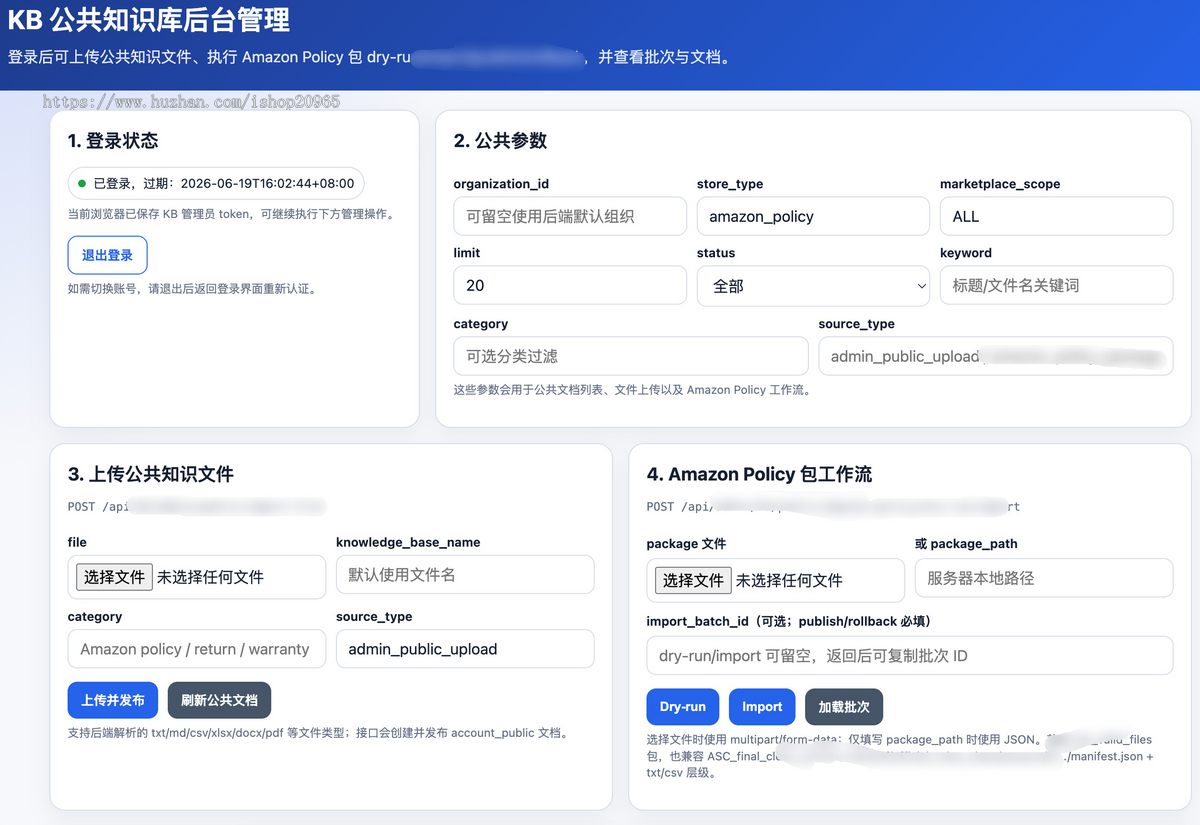This screenshot has width=1200, height=825.
Task: Click the 退出登录 button
Action: [107, 255]
